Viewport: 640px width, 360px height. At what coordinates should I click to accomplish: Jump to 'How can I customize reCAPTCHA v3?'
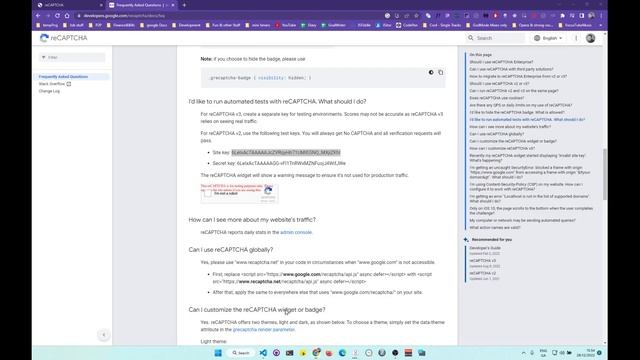pos(502,149)
